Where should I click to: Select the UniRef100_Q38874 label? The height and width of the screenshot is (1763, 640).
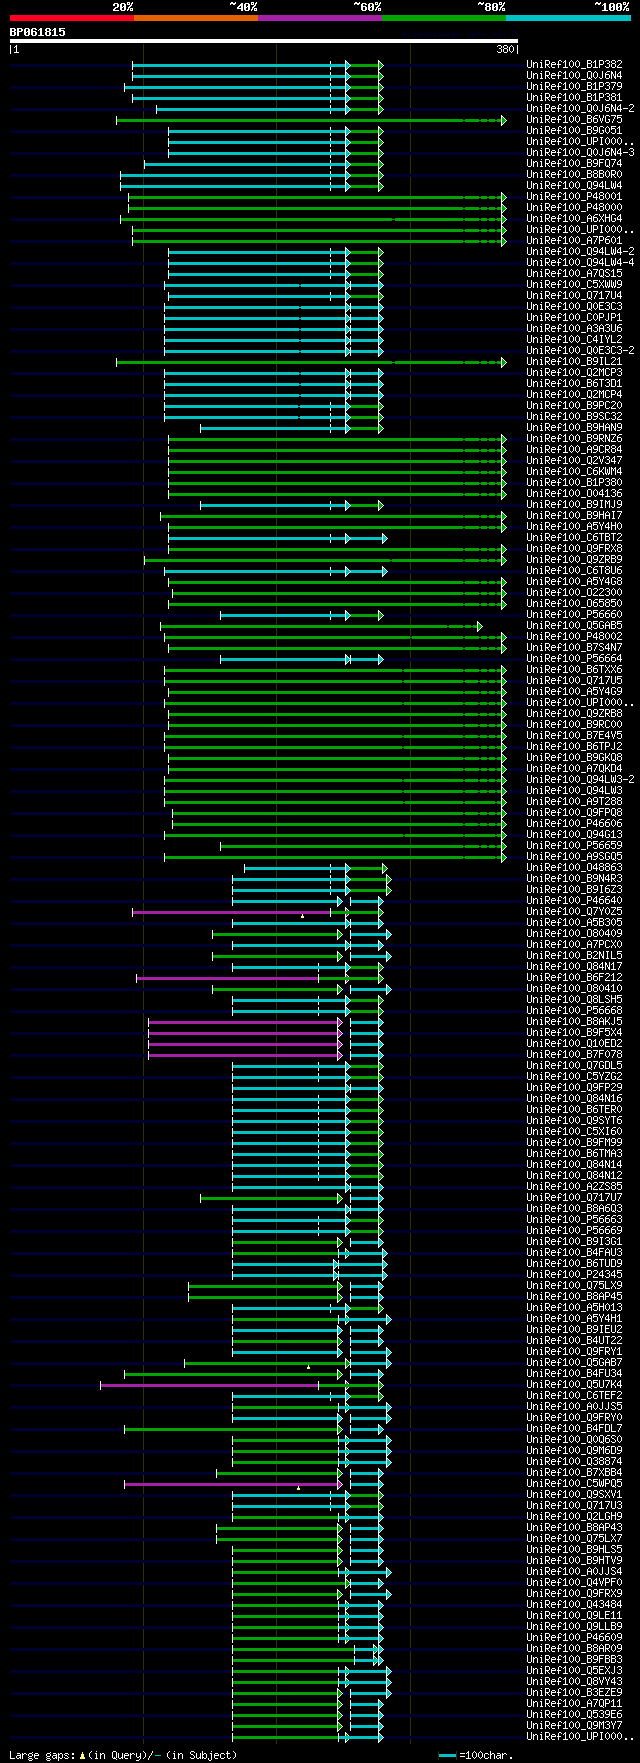tap(574, 1462)
